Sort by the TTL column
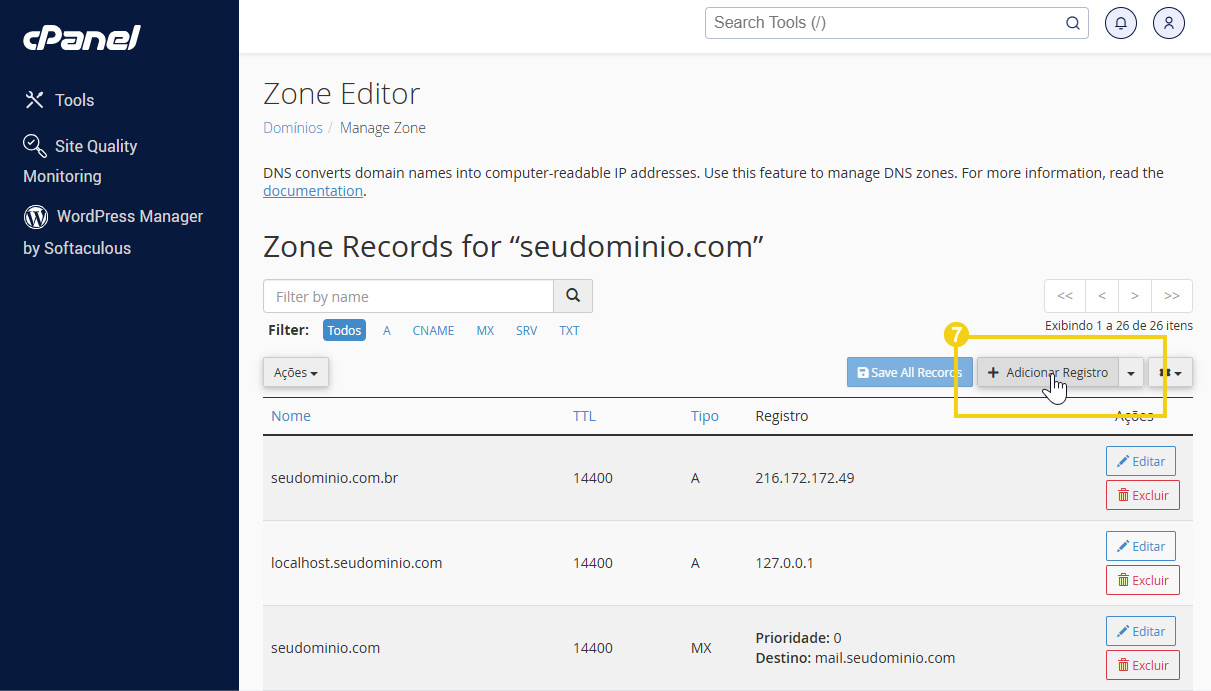This screenshot has width=1211, height=691. pyautogui.click(x=584, y=416)
